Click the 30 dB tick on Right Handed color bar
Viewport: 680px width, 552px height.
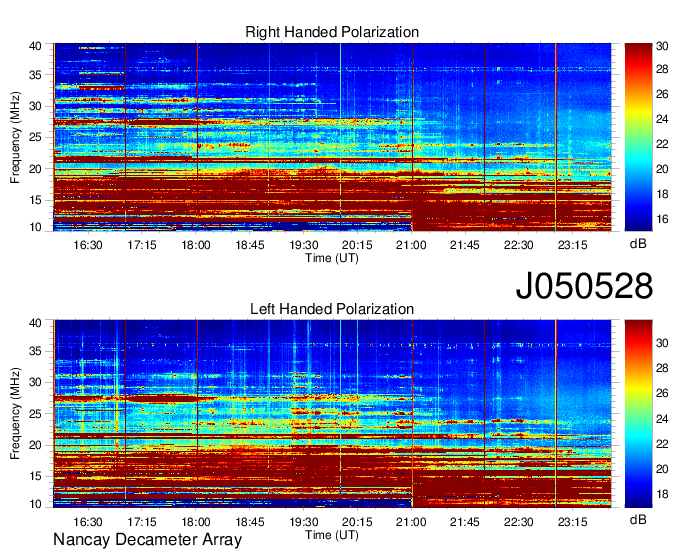coord(662,46)
